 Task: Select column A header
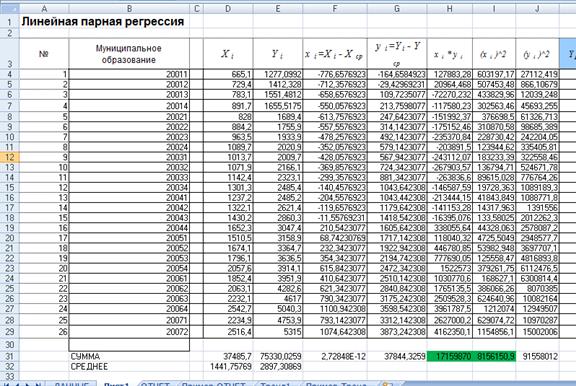coord(44,9)
